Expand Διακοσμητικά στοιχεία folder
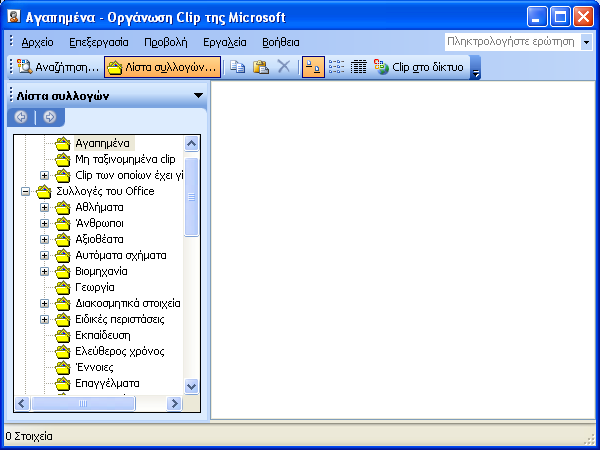Image resolution: width=600 pixels, height=450 pixels. [44, 303]
